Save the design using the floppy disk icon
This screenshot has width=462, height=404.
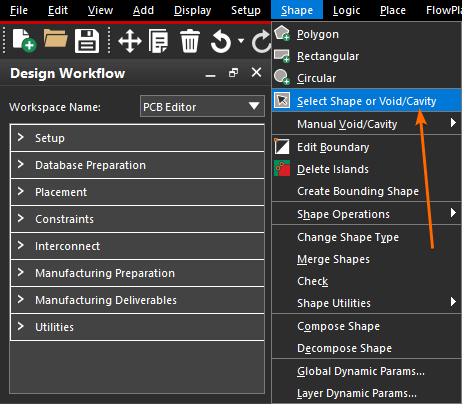point(87,41)
